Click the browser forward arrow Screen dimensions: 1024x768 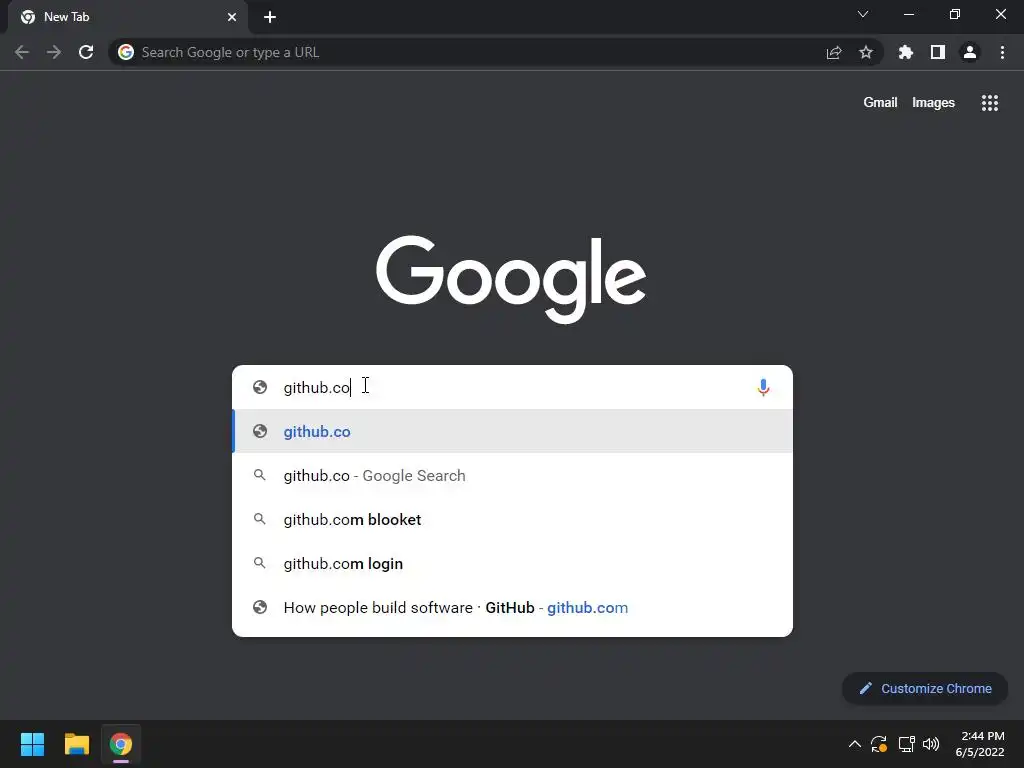54,52
